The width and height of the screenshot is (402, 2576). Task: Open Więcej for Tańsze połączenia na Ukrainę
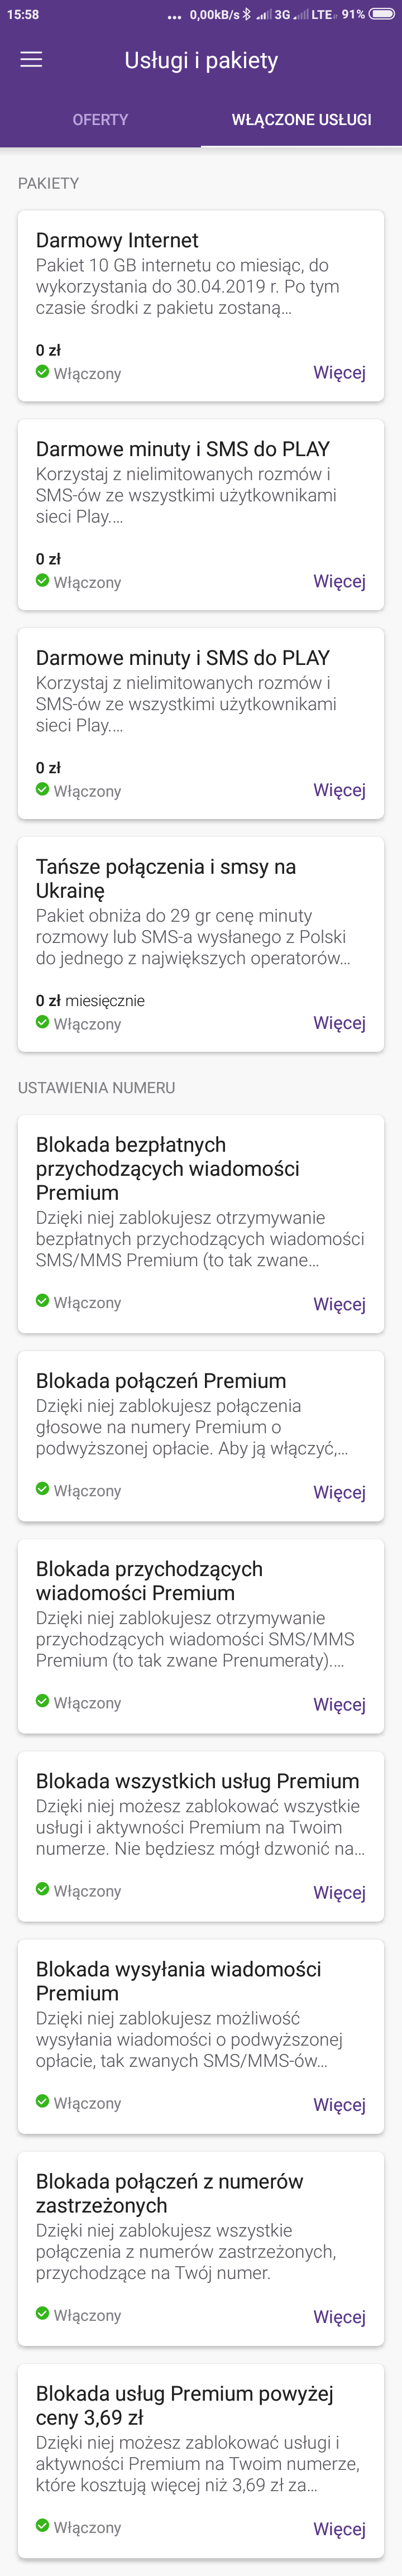pos(339,1023)
